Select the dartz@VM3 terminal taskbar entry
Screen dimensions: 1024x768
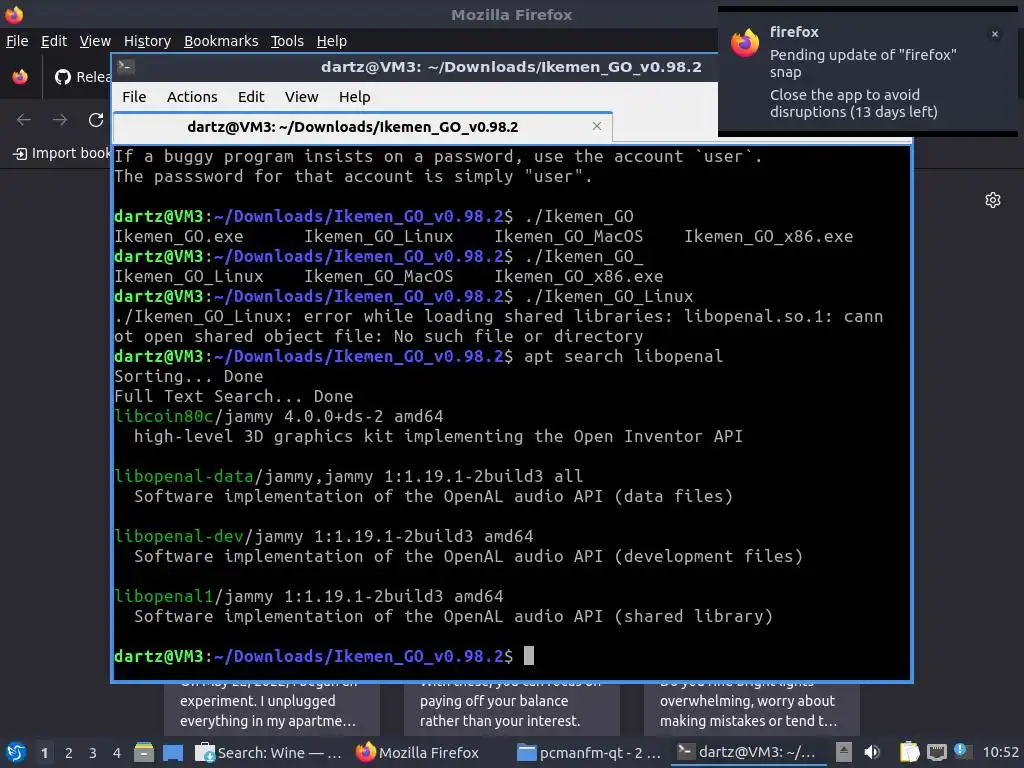pos(748,752)
